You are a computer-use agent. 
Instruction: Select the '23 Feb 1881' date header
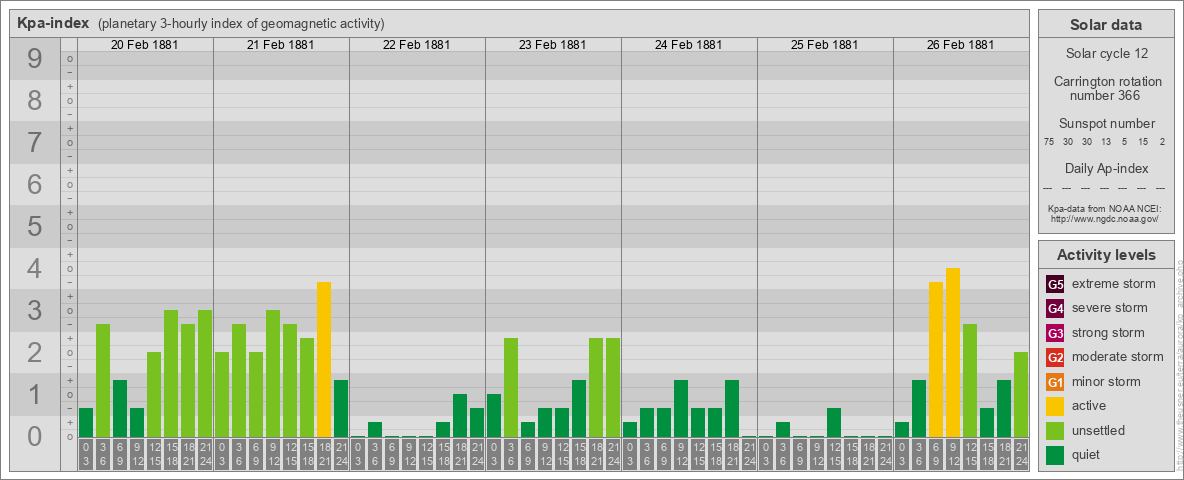pyautogui.click(x=552, y=45)
